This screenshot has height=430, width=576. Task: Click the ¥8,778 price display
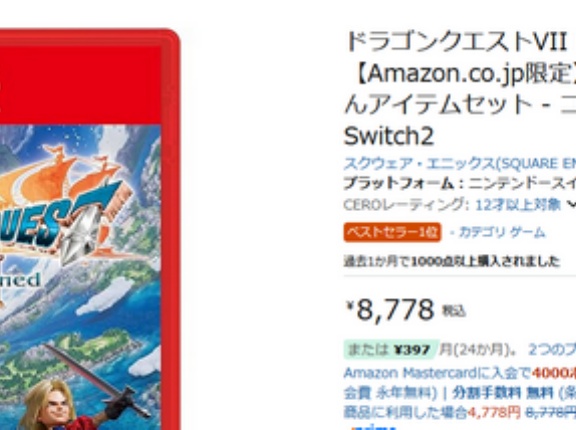pos(405,309)
